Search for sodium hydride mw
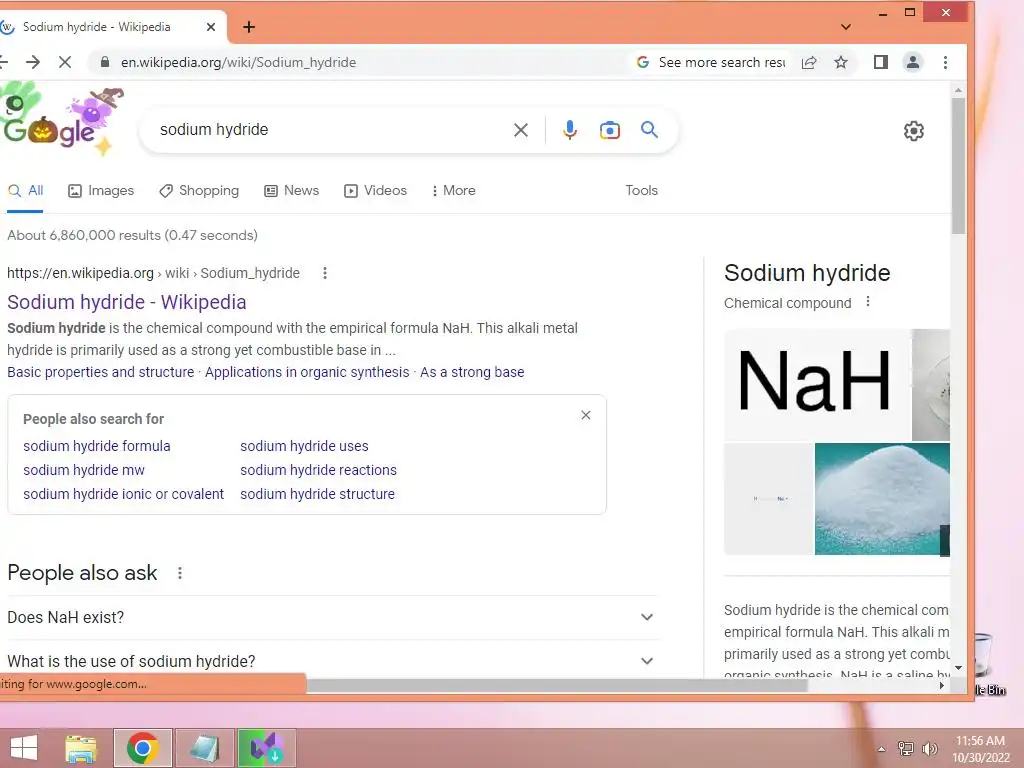The width and height of the screenshot is (1024, 768). point(84,470)
